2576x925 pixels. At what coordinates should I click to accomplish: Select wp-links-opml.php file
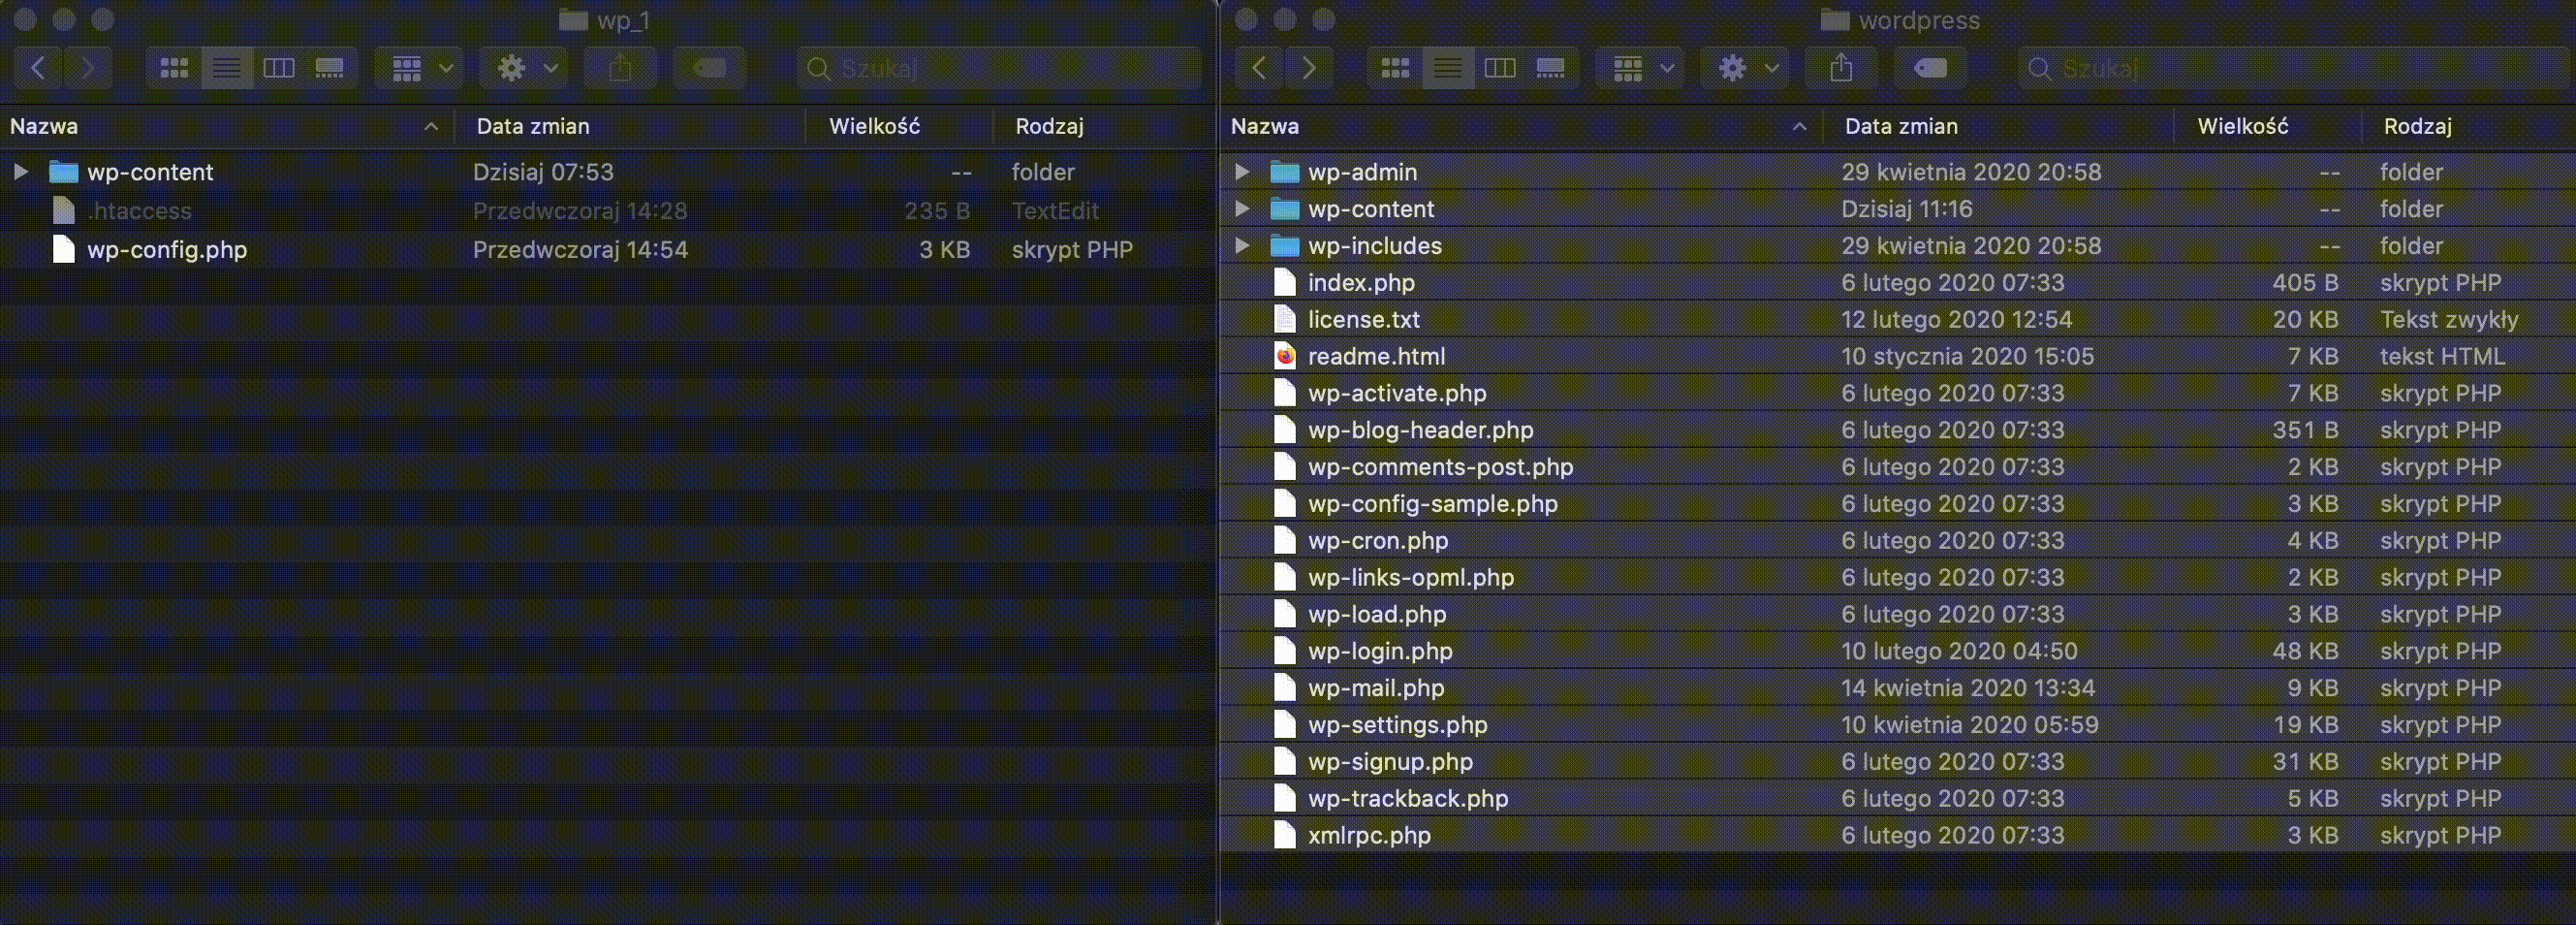[1898, 577]
